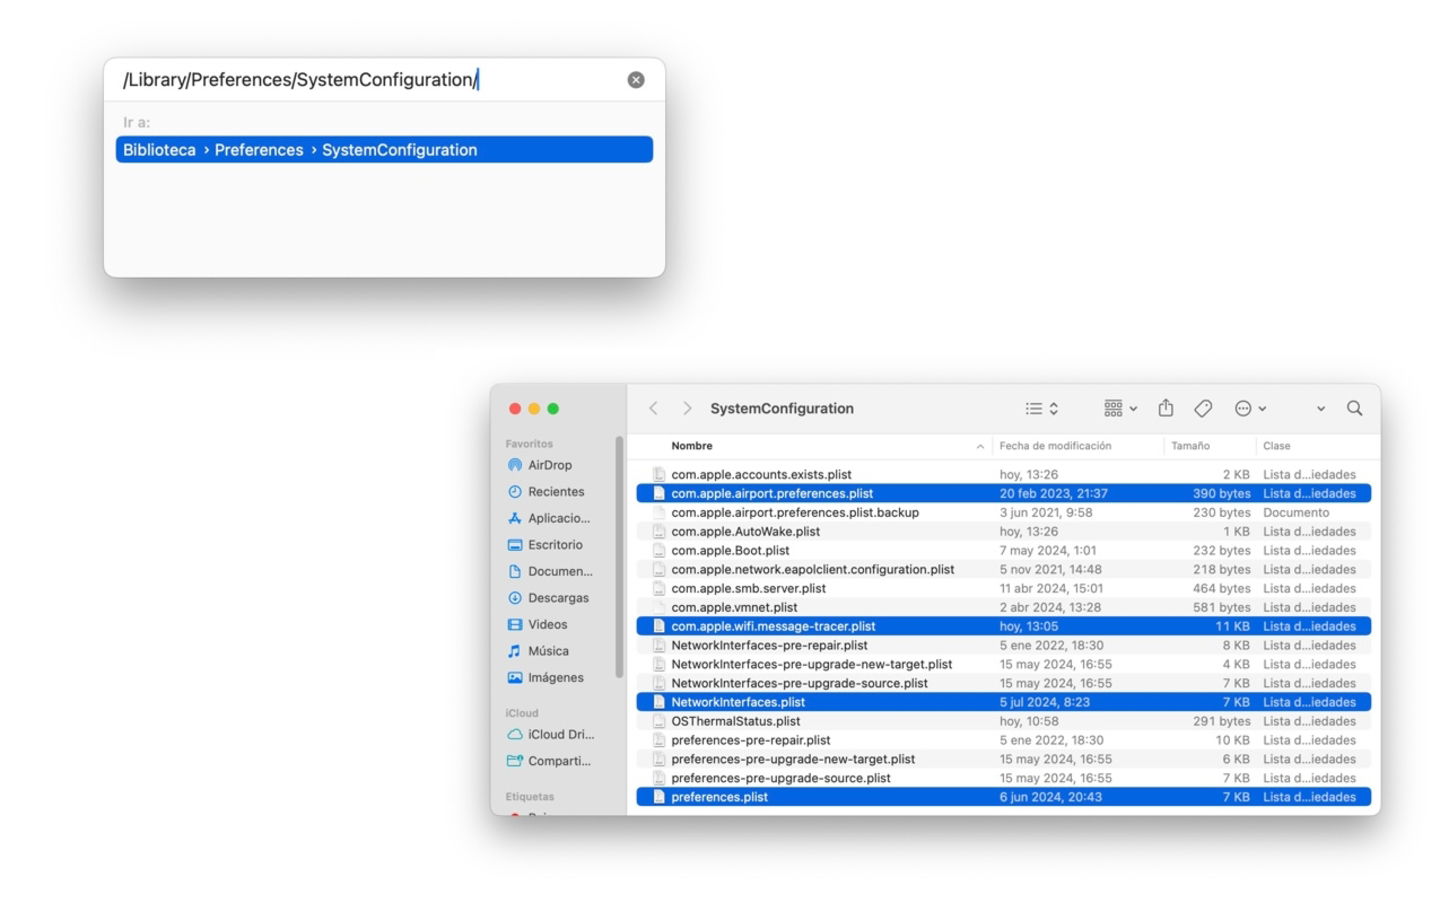Click the Música note icon
Image resolution: width=1440 pixels, height=903 pixels.
click(515, 651)
